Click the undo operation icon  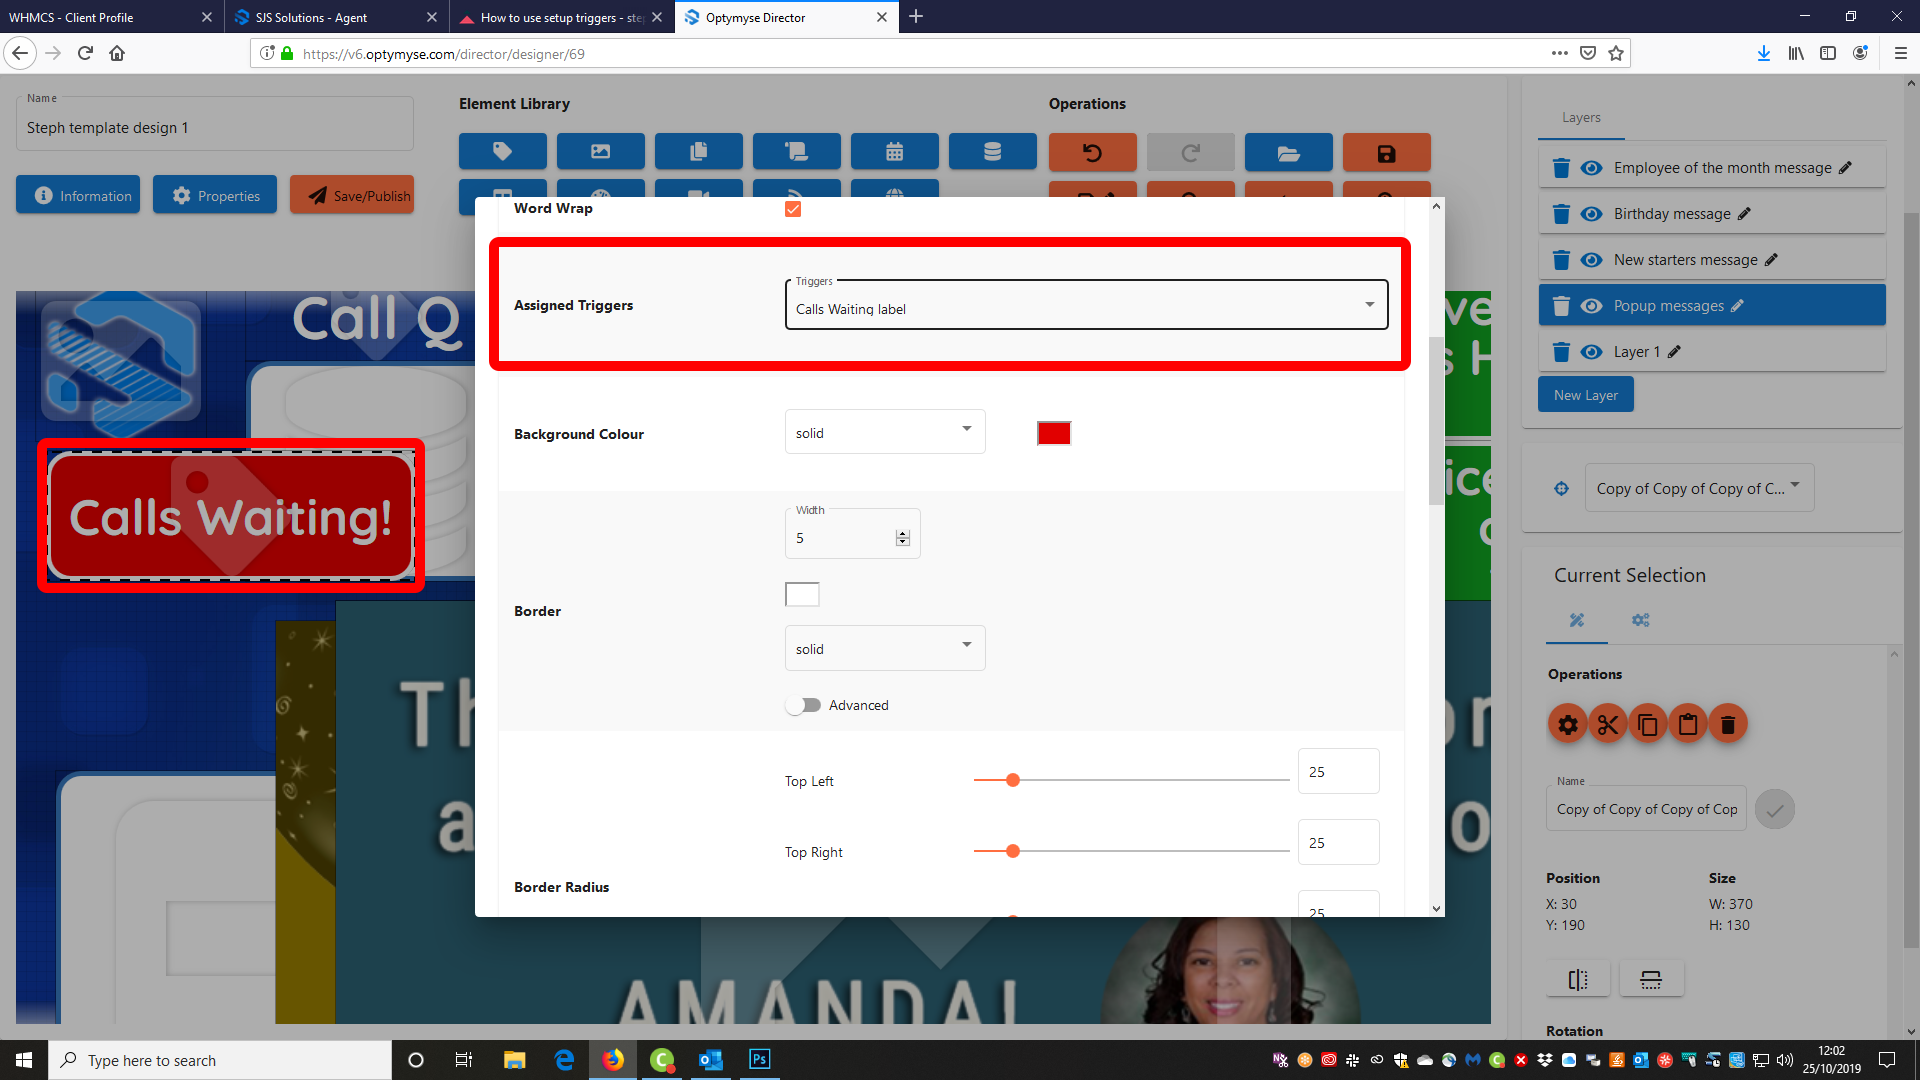[1092, 152]
